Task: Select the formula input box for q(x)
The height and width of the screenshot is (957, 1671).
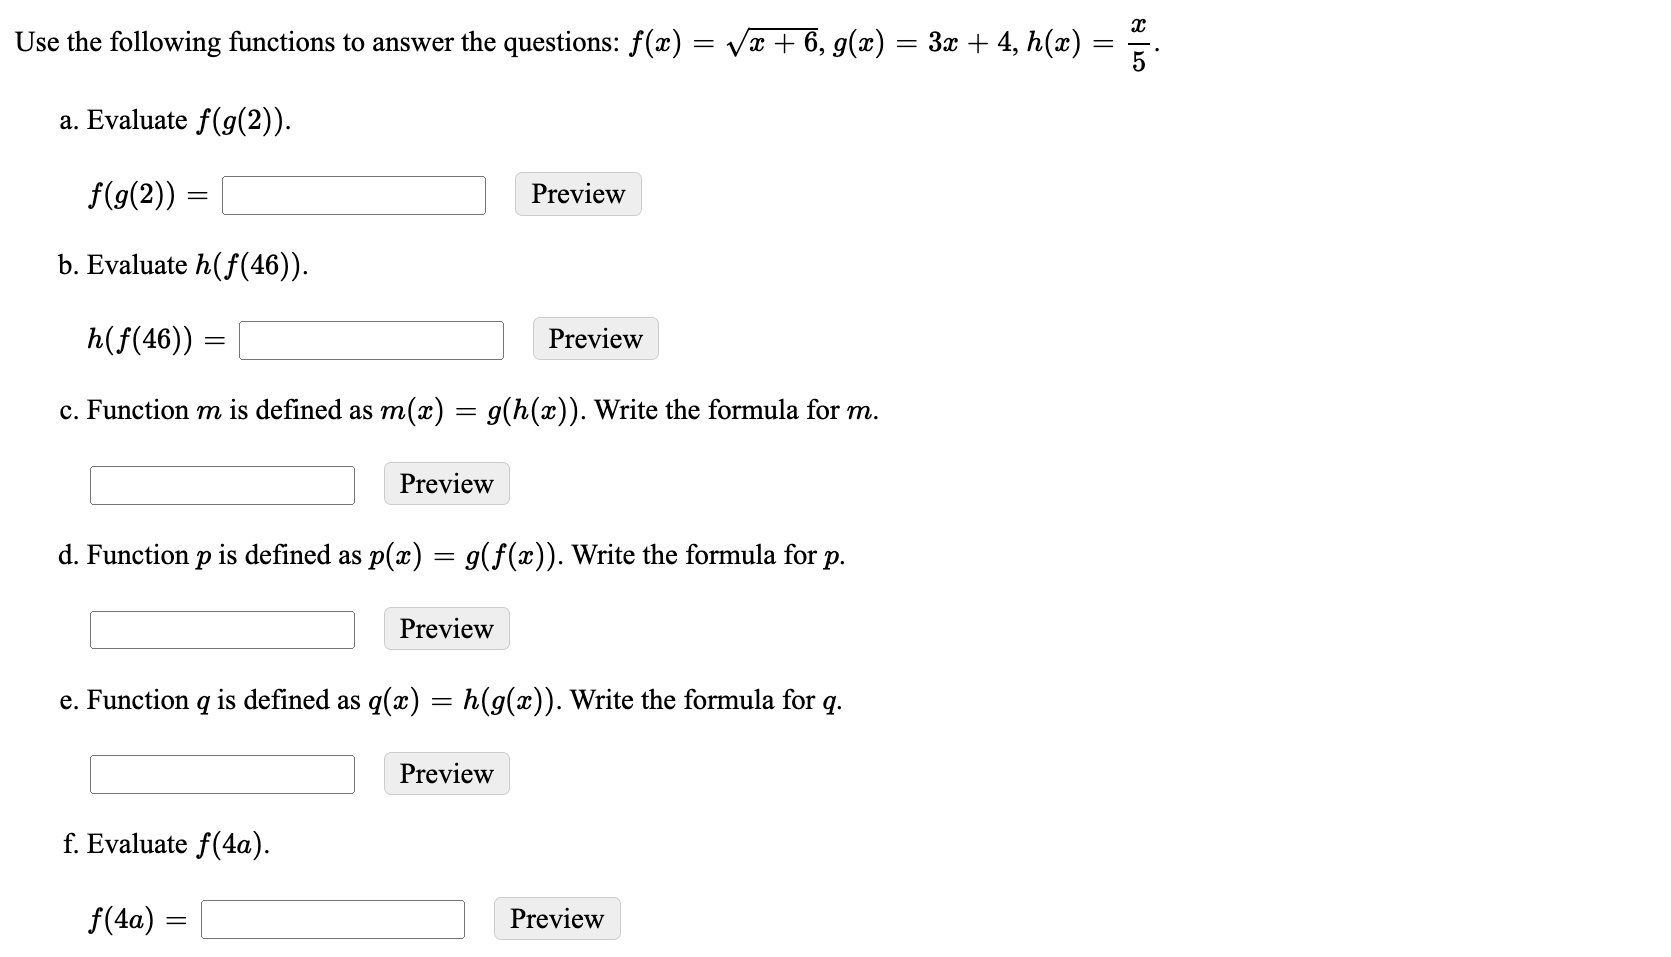Action: click(222, 775)
